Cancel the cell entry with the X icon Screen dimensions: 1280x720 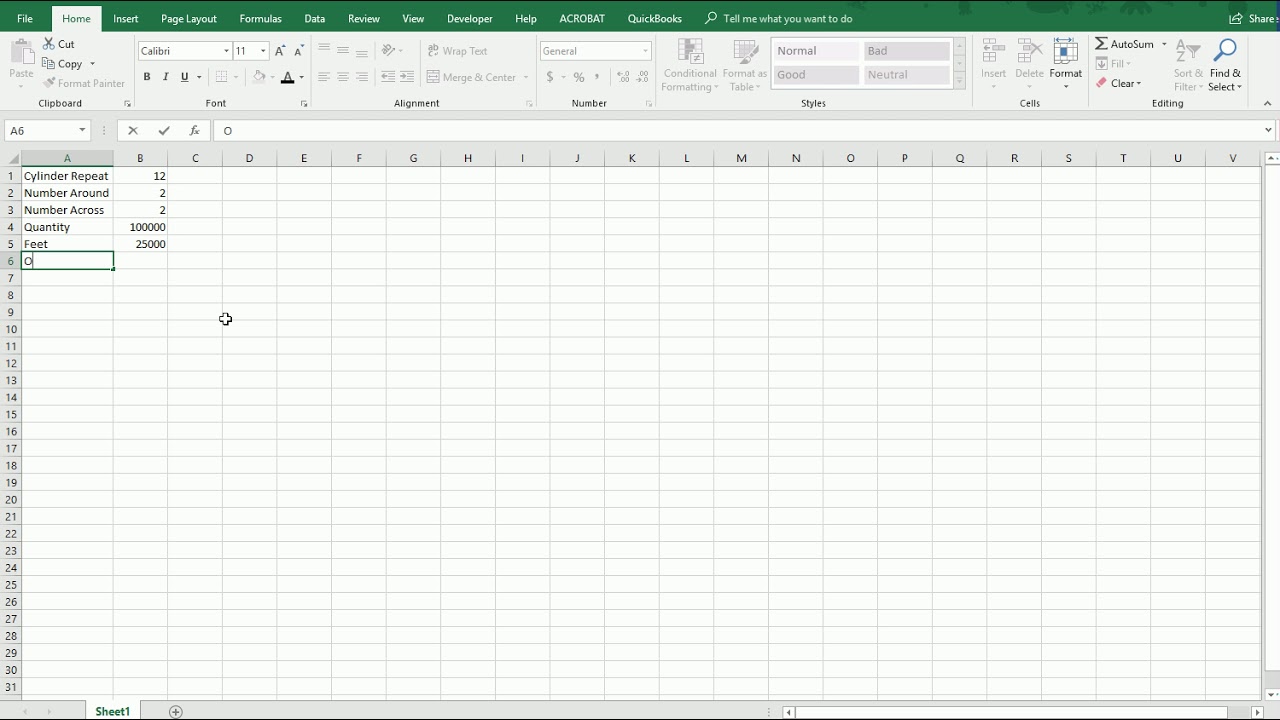pyautogui.click(x=133, y=131)
